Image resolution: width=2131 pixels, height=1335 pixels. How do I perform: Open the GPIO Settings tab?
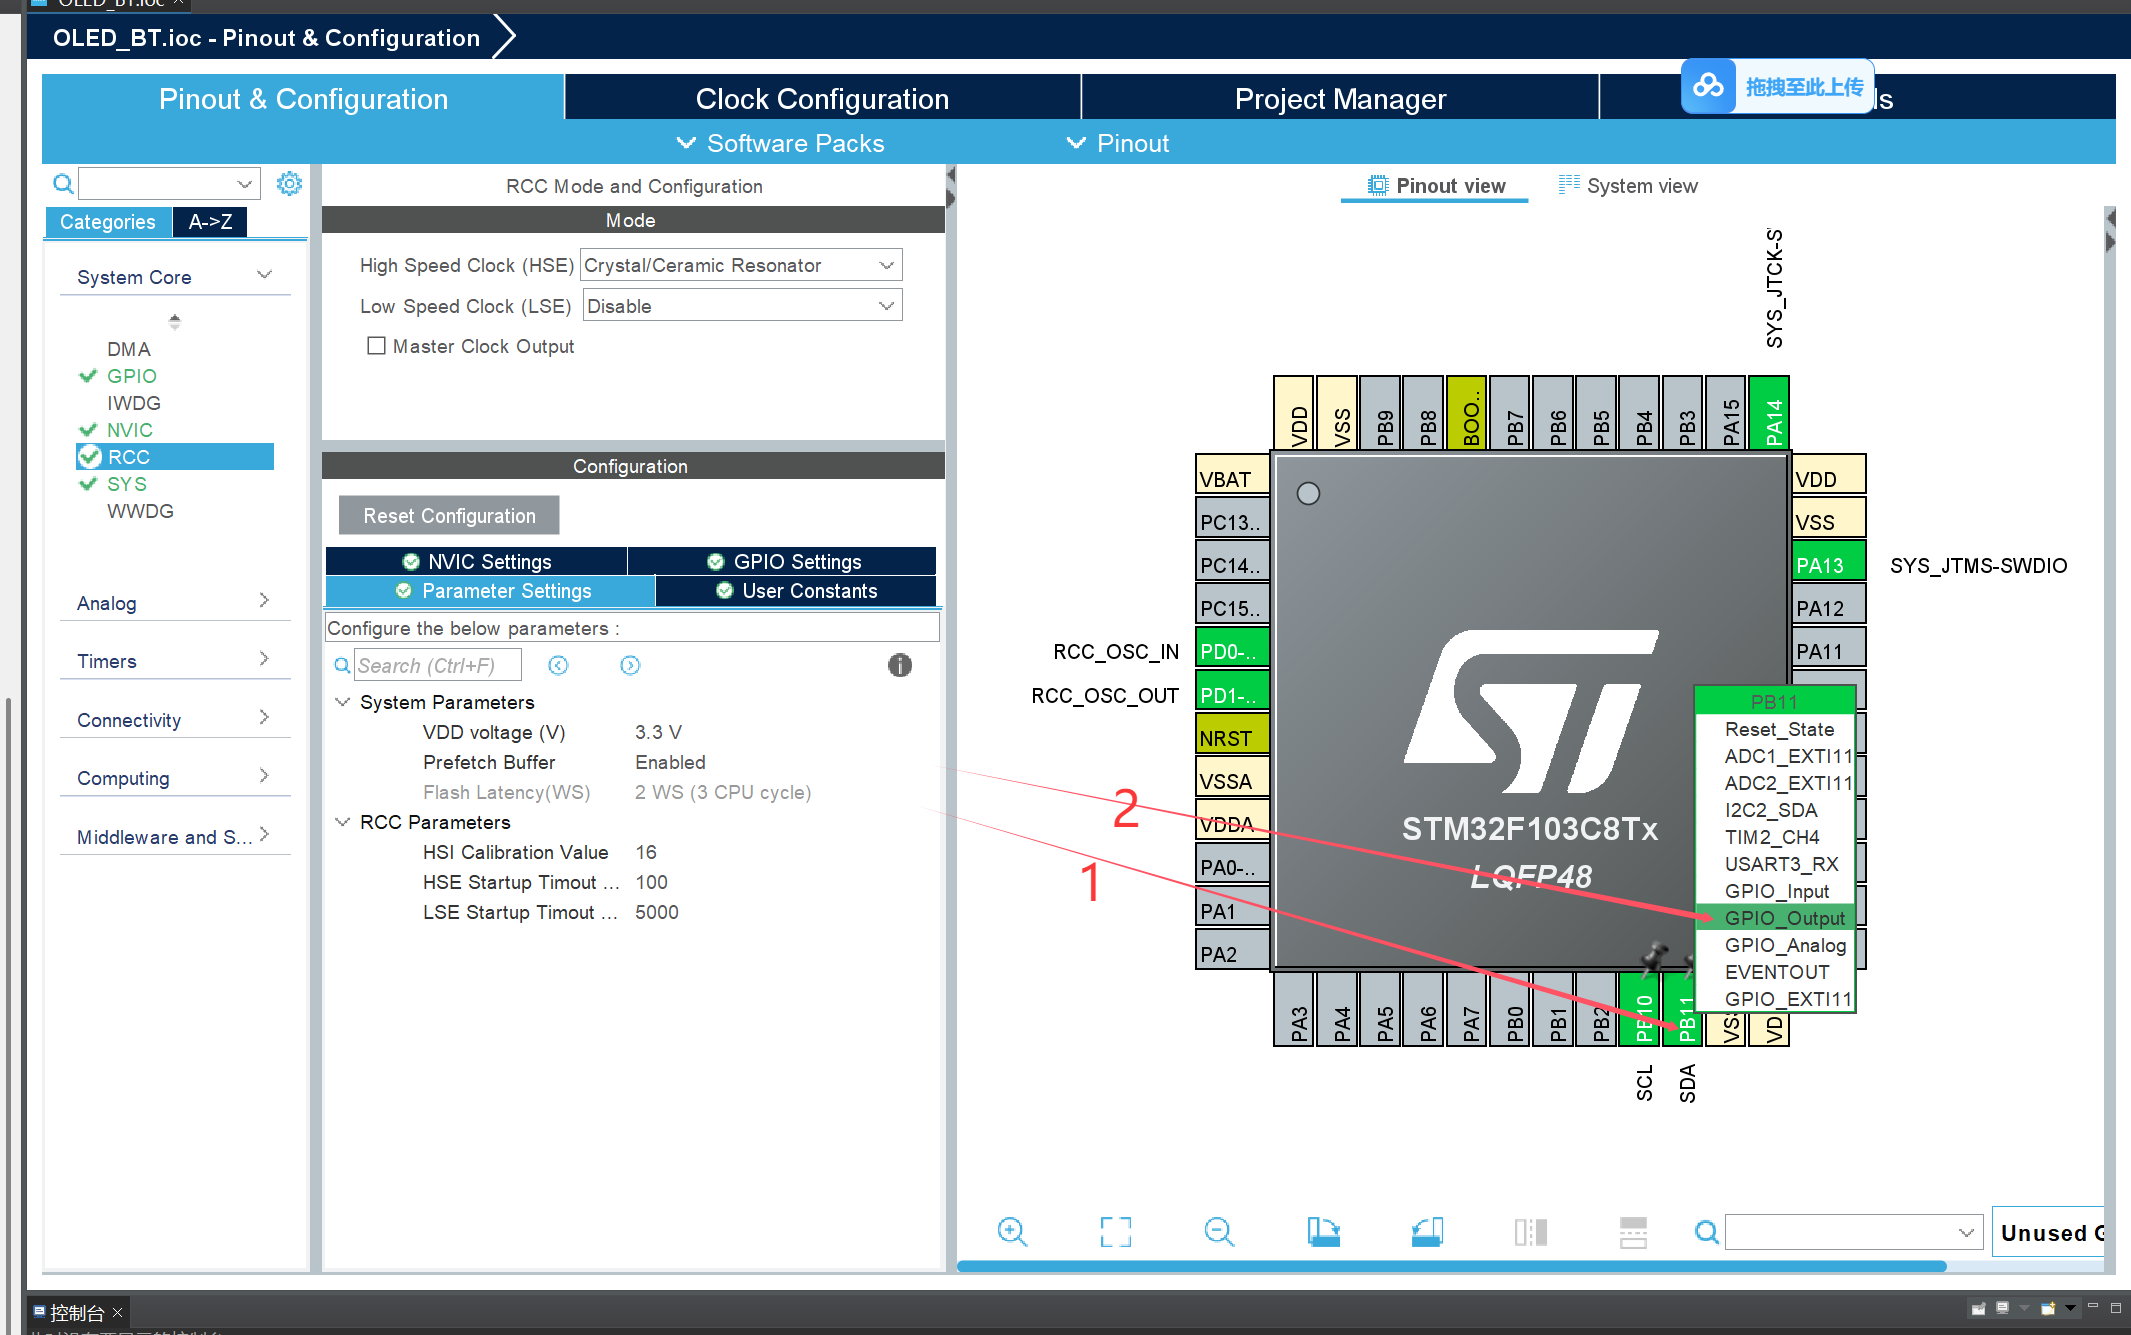pos(784,561)
